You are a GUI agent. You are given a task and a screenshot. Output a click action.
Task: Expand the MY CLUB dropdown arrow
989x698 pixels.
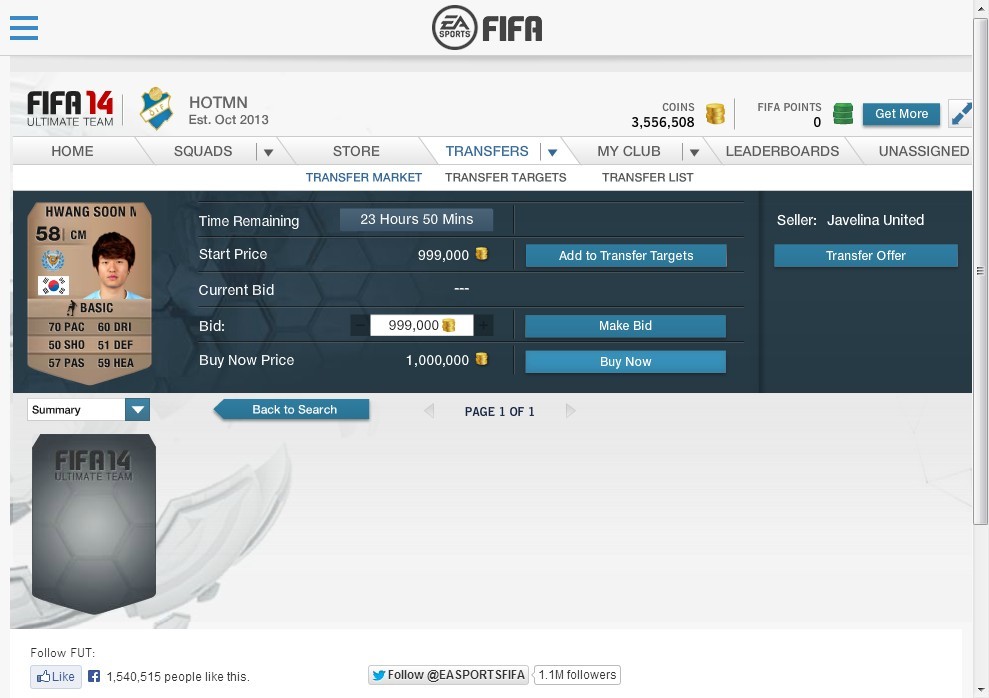point(694,152)
